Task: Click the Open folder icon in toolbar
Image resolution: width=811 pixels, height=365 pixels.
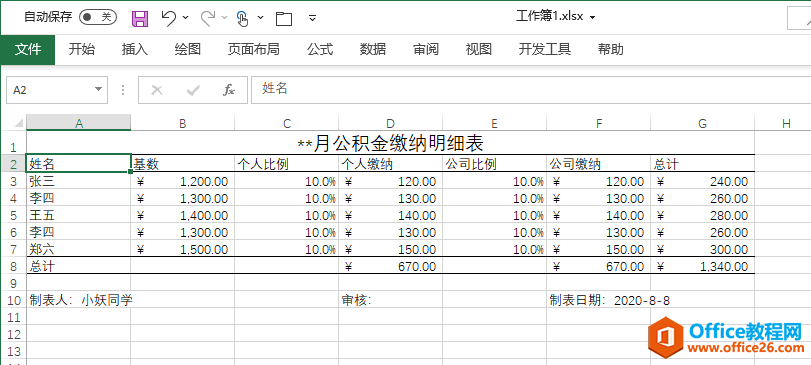Action: (x=283, y=19)
